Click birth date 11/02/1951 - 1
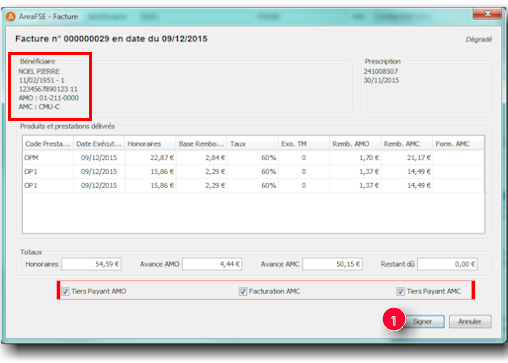 coord(42,80)
